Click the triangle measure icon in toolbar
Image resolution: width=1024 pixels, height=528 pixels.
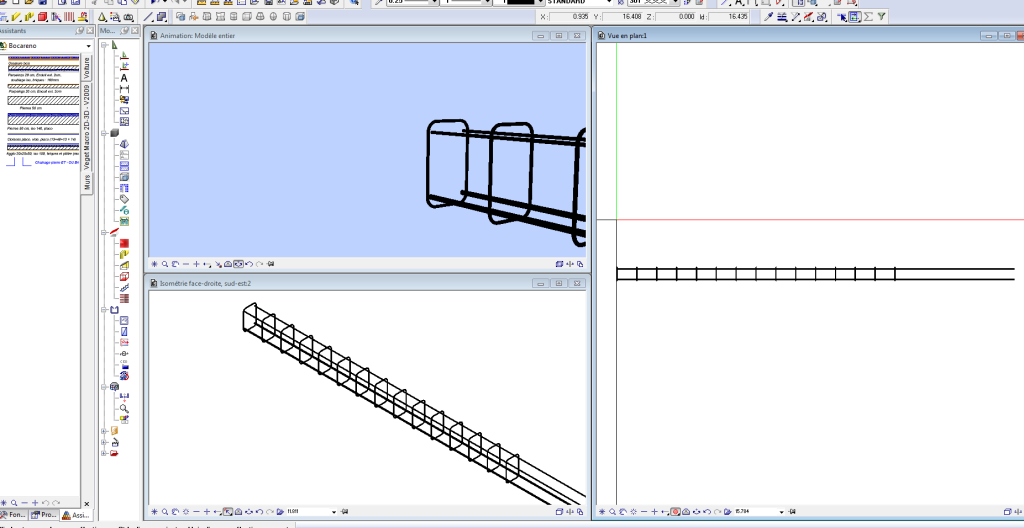point(102,16)
